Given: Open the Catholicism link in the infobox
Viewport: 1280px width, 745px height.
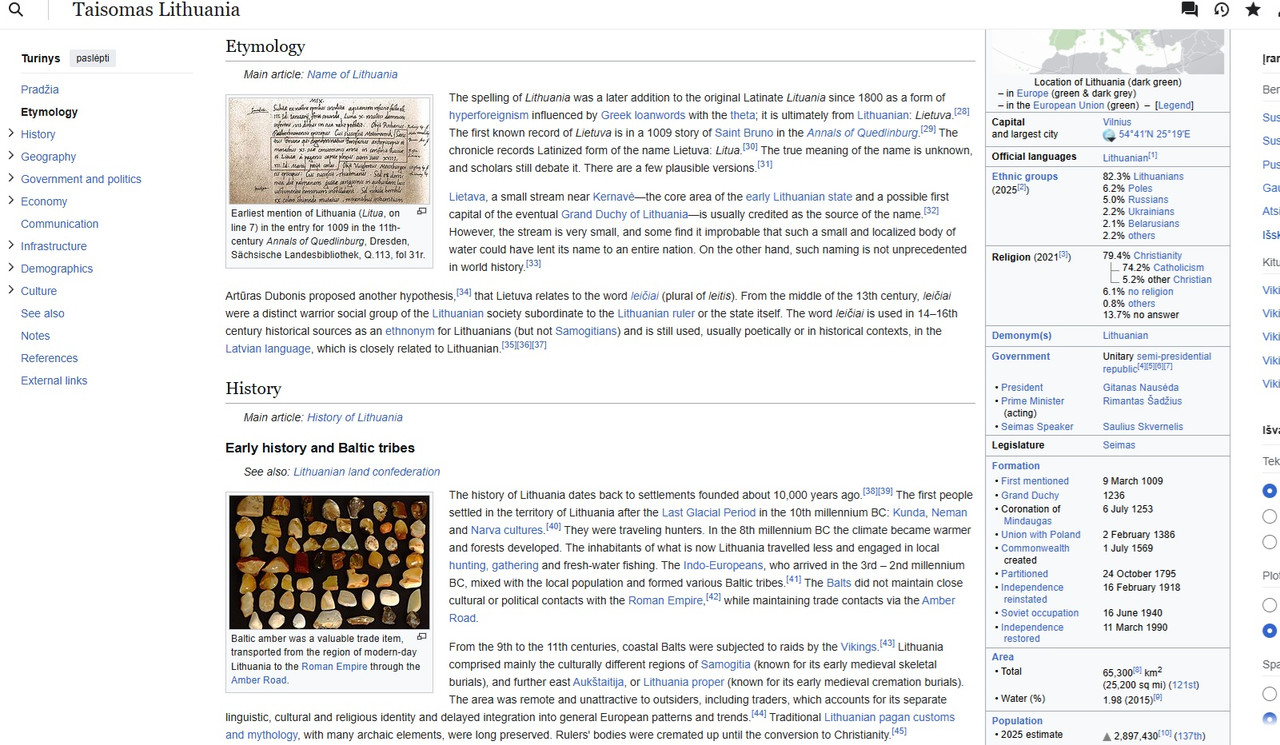Looking at the screenshot, I should (1178, 268).
